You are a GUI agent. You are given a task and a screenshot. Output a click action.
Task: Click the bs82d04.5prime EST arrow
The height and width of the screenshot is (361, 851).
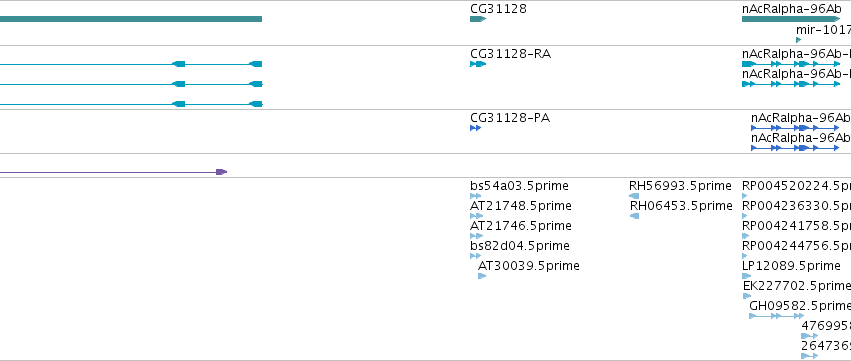point(476,256)
